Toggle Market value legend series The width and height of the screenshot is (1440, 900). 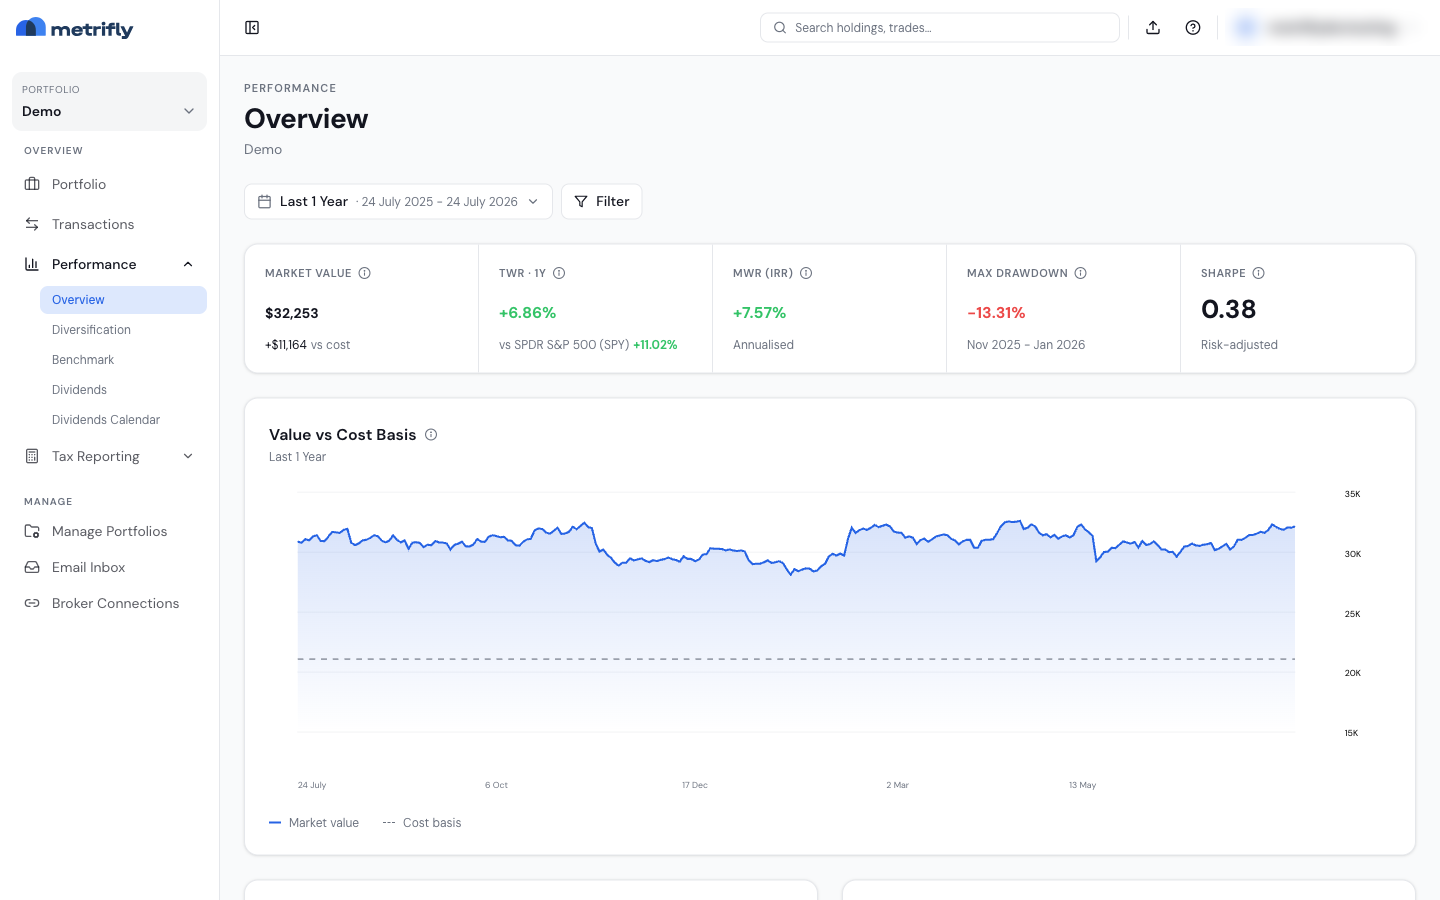point(314,823)
